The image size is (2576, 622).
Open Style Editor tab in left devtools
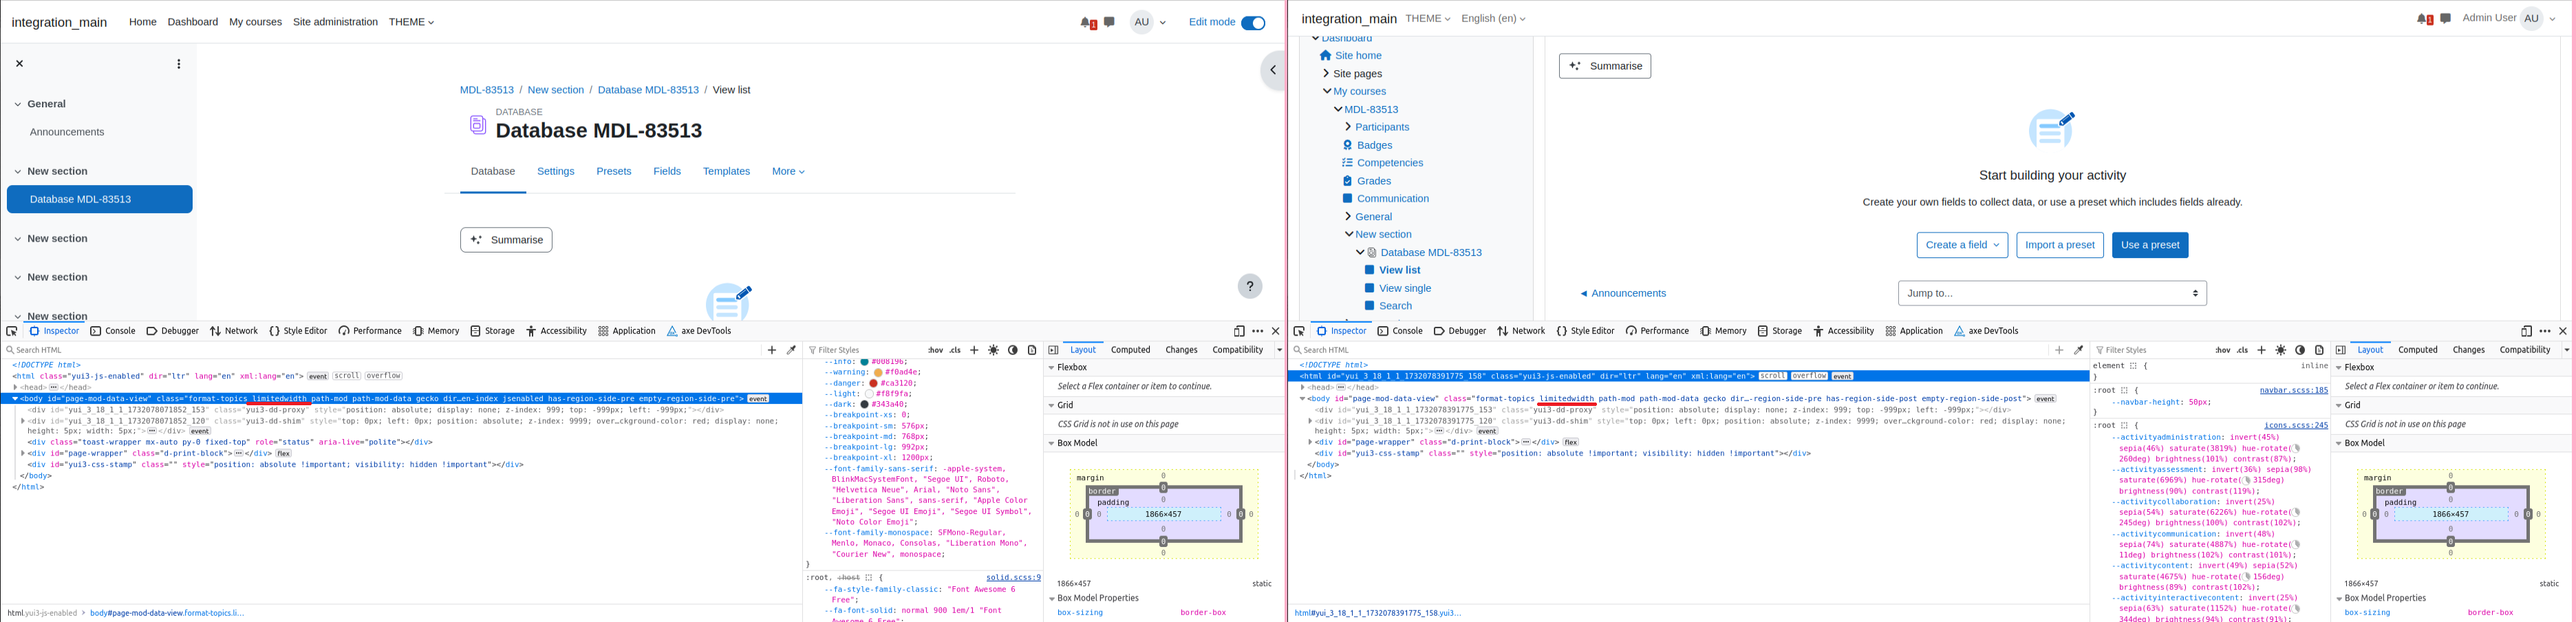[x=298, y=331]
